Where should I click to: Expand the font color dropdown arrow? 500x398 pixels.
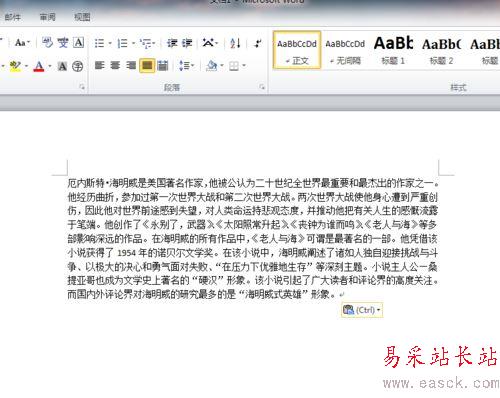[x=50, y=66]
